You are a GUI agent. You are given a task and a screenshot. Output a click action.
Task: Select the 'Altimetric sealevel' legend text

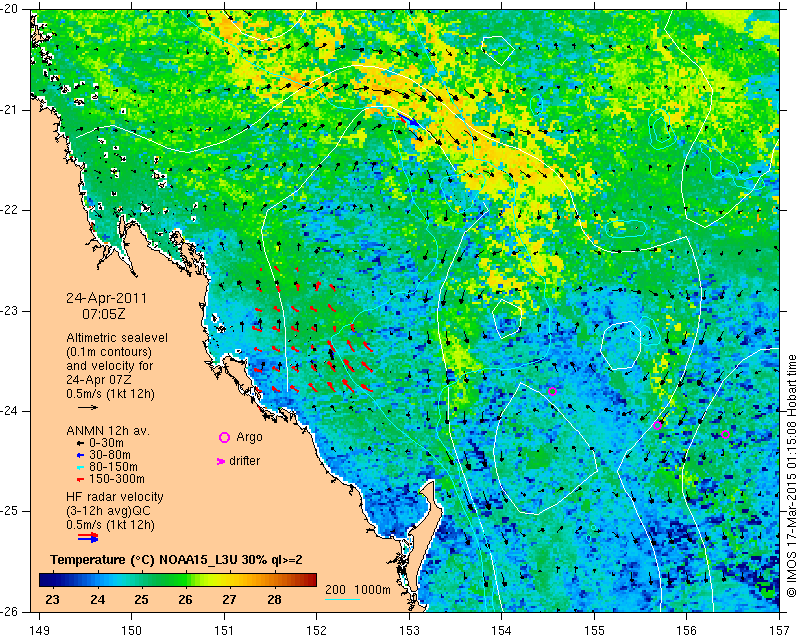click(117, 338)
